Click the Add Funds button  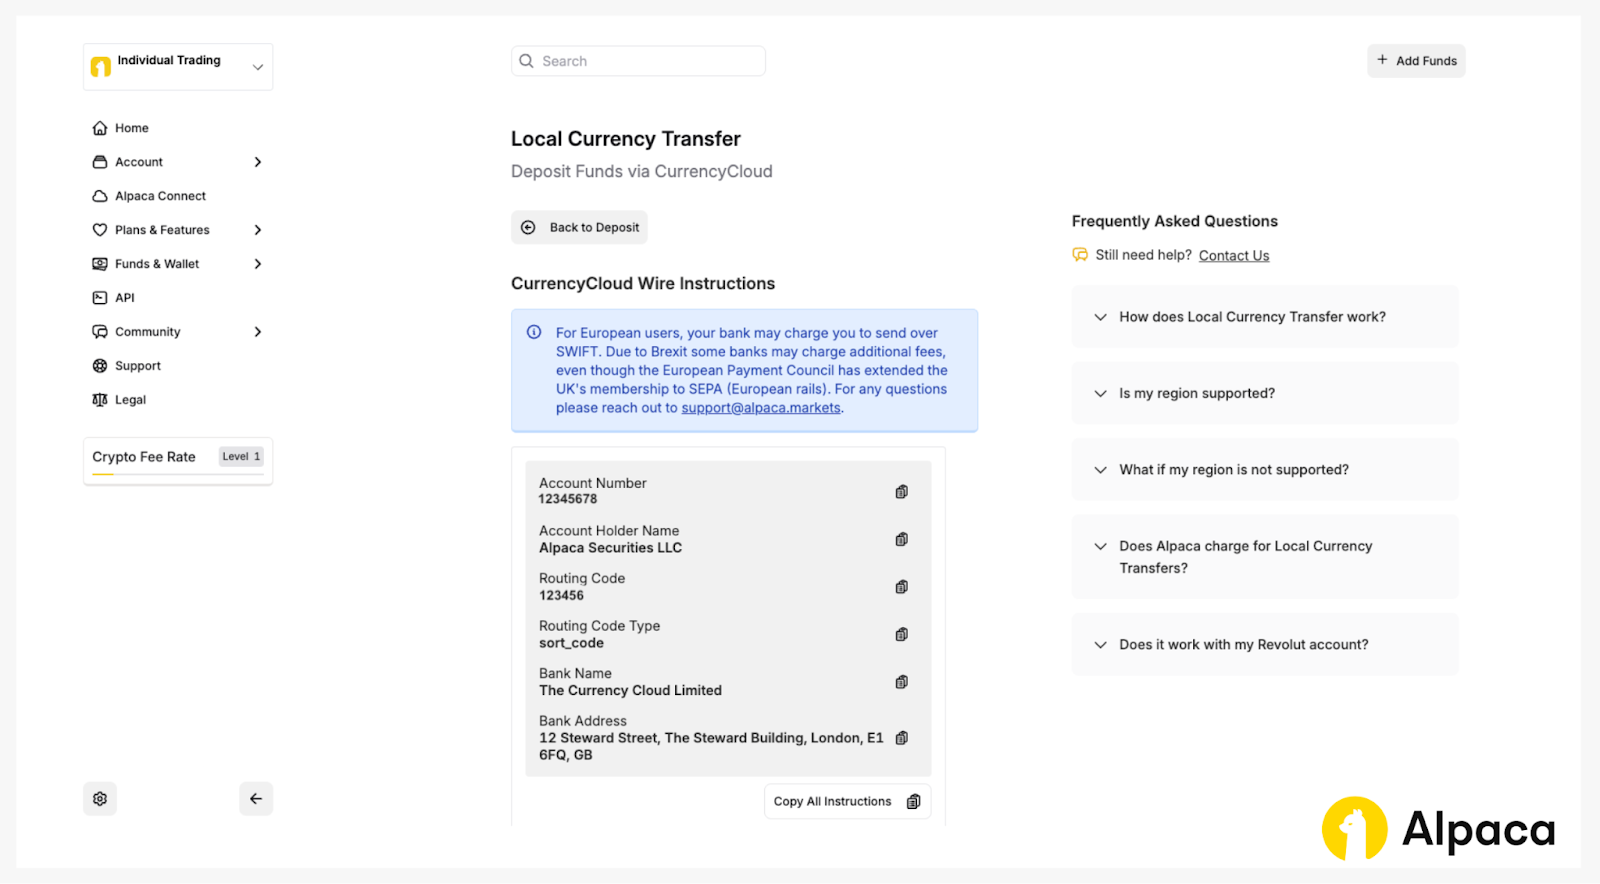tap(1416, 61)
